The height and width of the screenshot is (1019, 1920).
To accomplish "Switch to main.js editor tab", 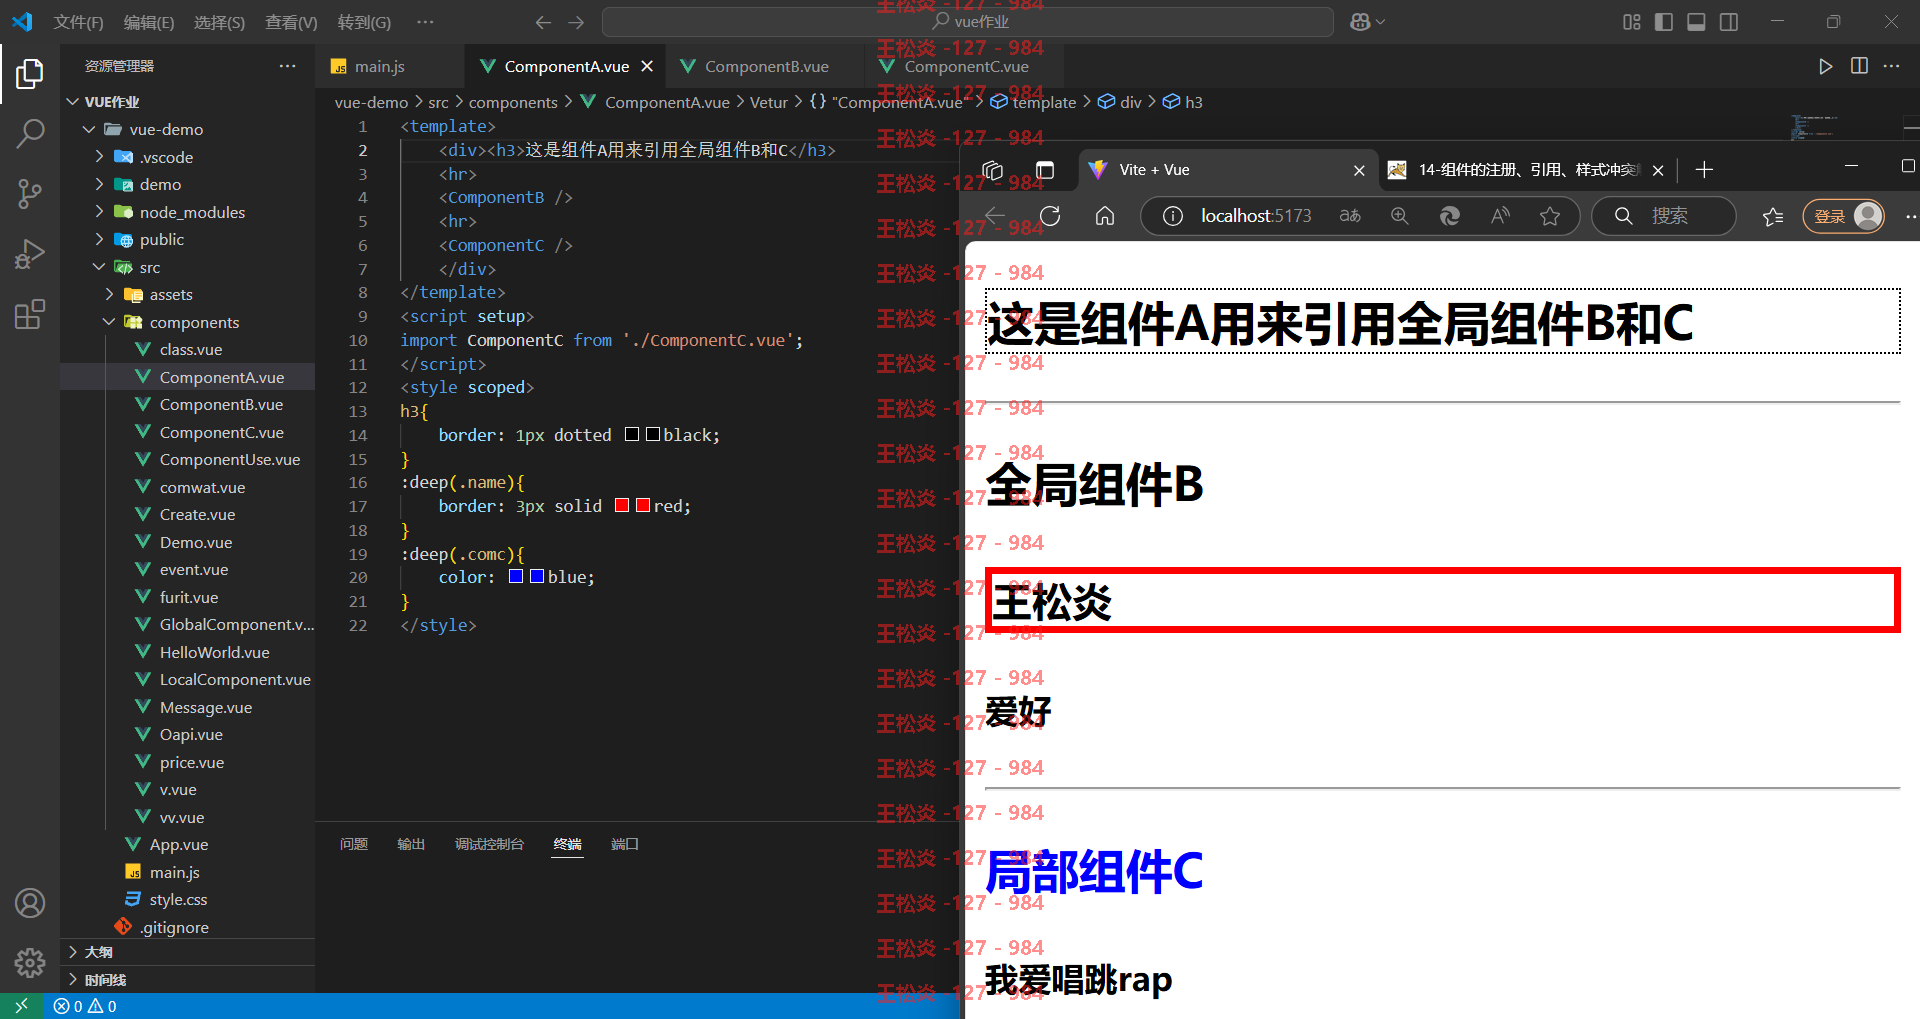I will pos(380,66).
